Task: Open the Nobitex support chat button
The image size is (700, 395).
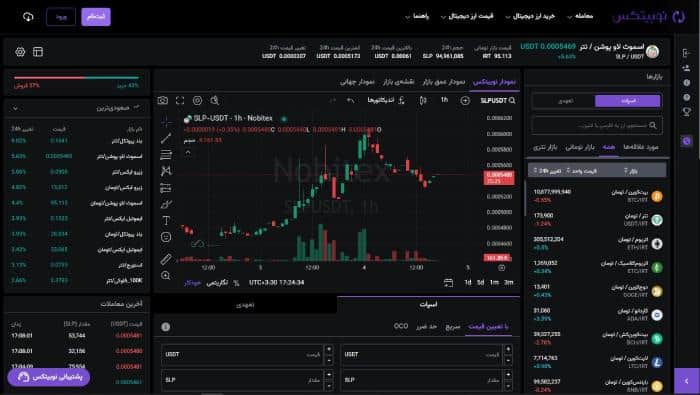Action: (x=49, y=377)
